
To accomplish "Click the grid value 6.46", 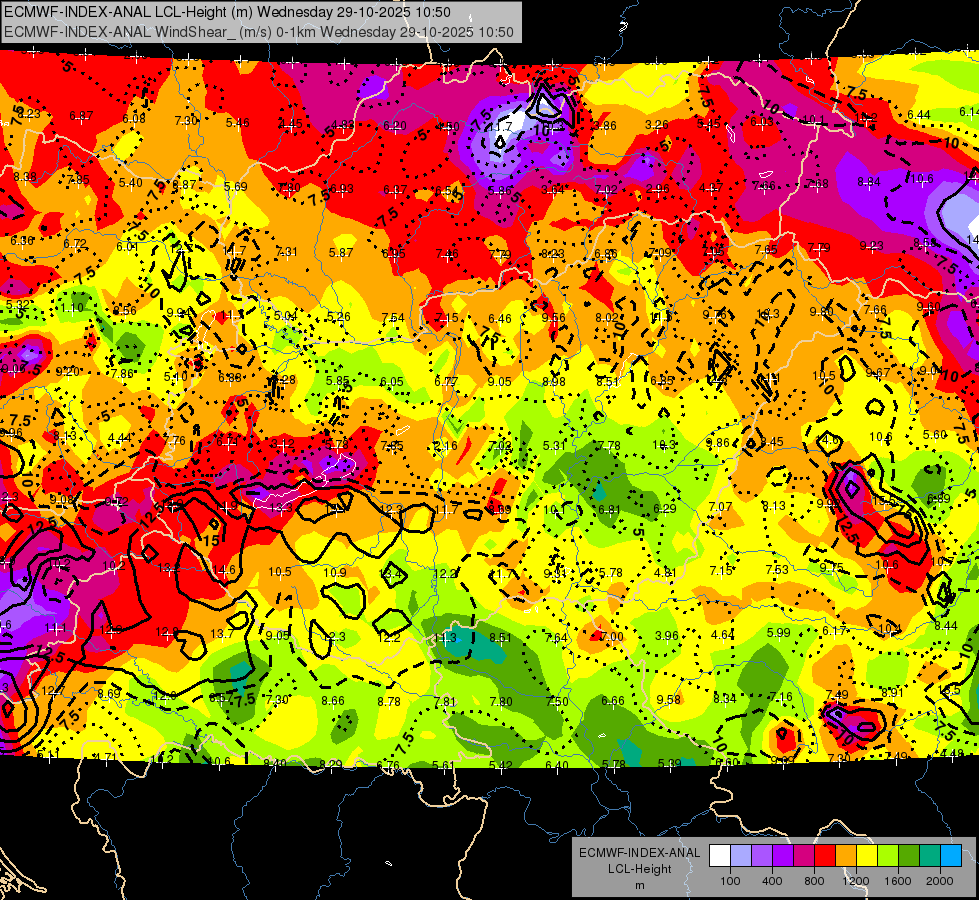I will pos(500,319).
